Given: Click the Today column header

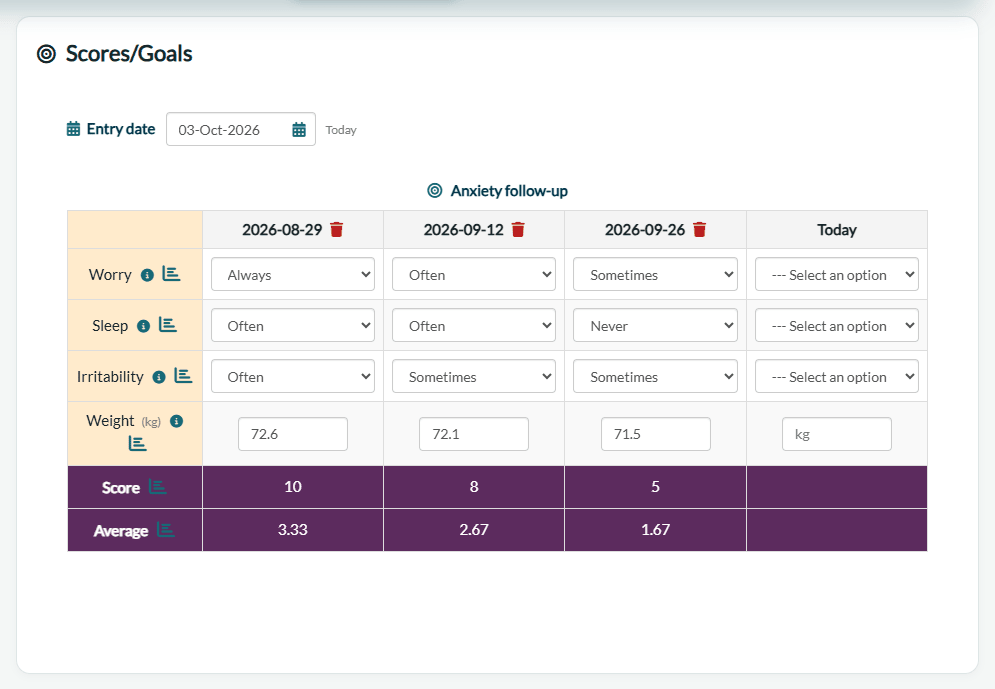Looking at the screenshot, I should pyautogui.click(x=837, y=230).
